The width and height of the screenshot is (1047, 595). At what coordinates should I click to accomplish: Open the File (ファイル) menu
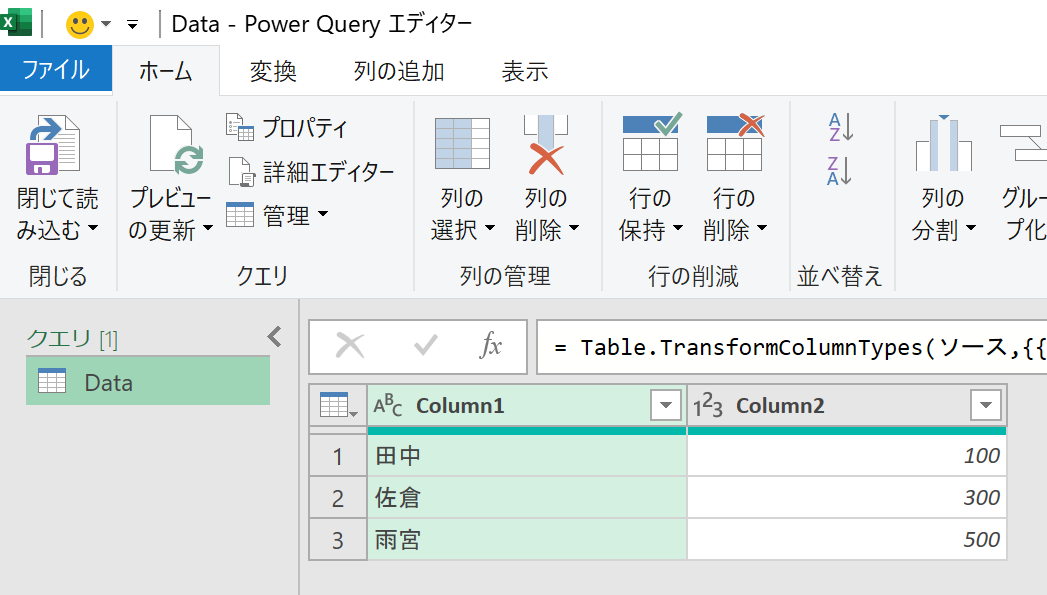pyautogui.click(x=56, y=70)
